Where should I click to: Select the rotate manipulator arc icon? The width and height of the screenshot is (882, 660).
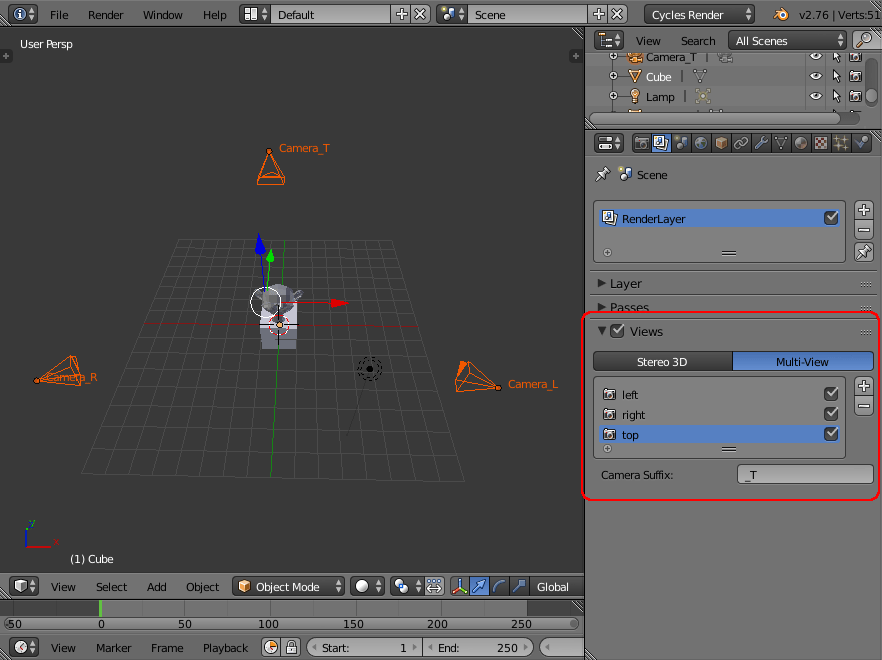click(499, 586)
